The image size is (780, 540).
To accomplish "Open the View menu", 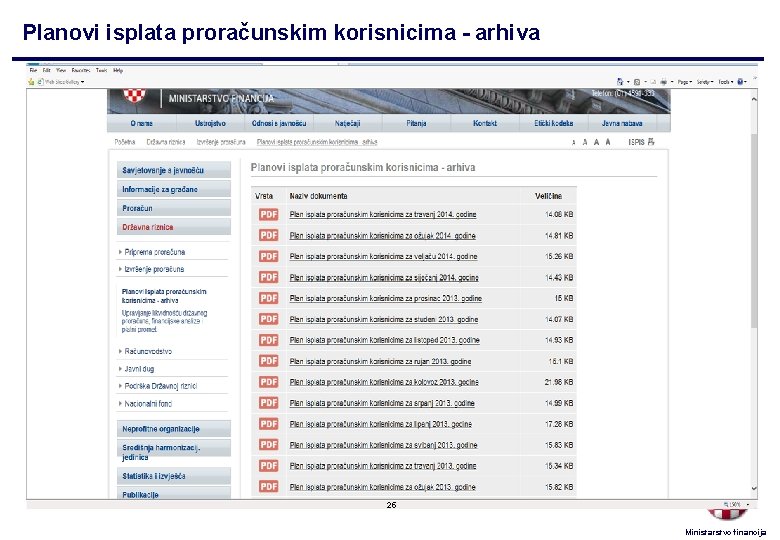I will point(61,71).
